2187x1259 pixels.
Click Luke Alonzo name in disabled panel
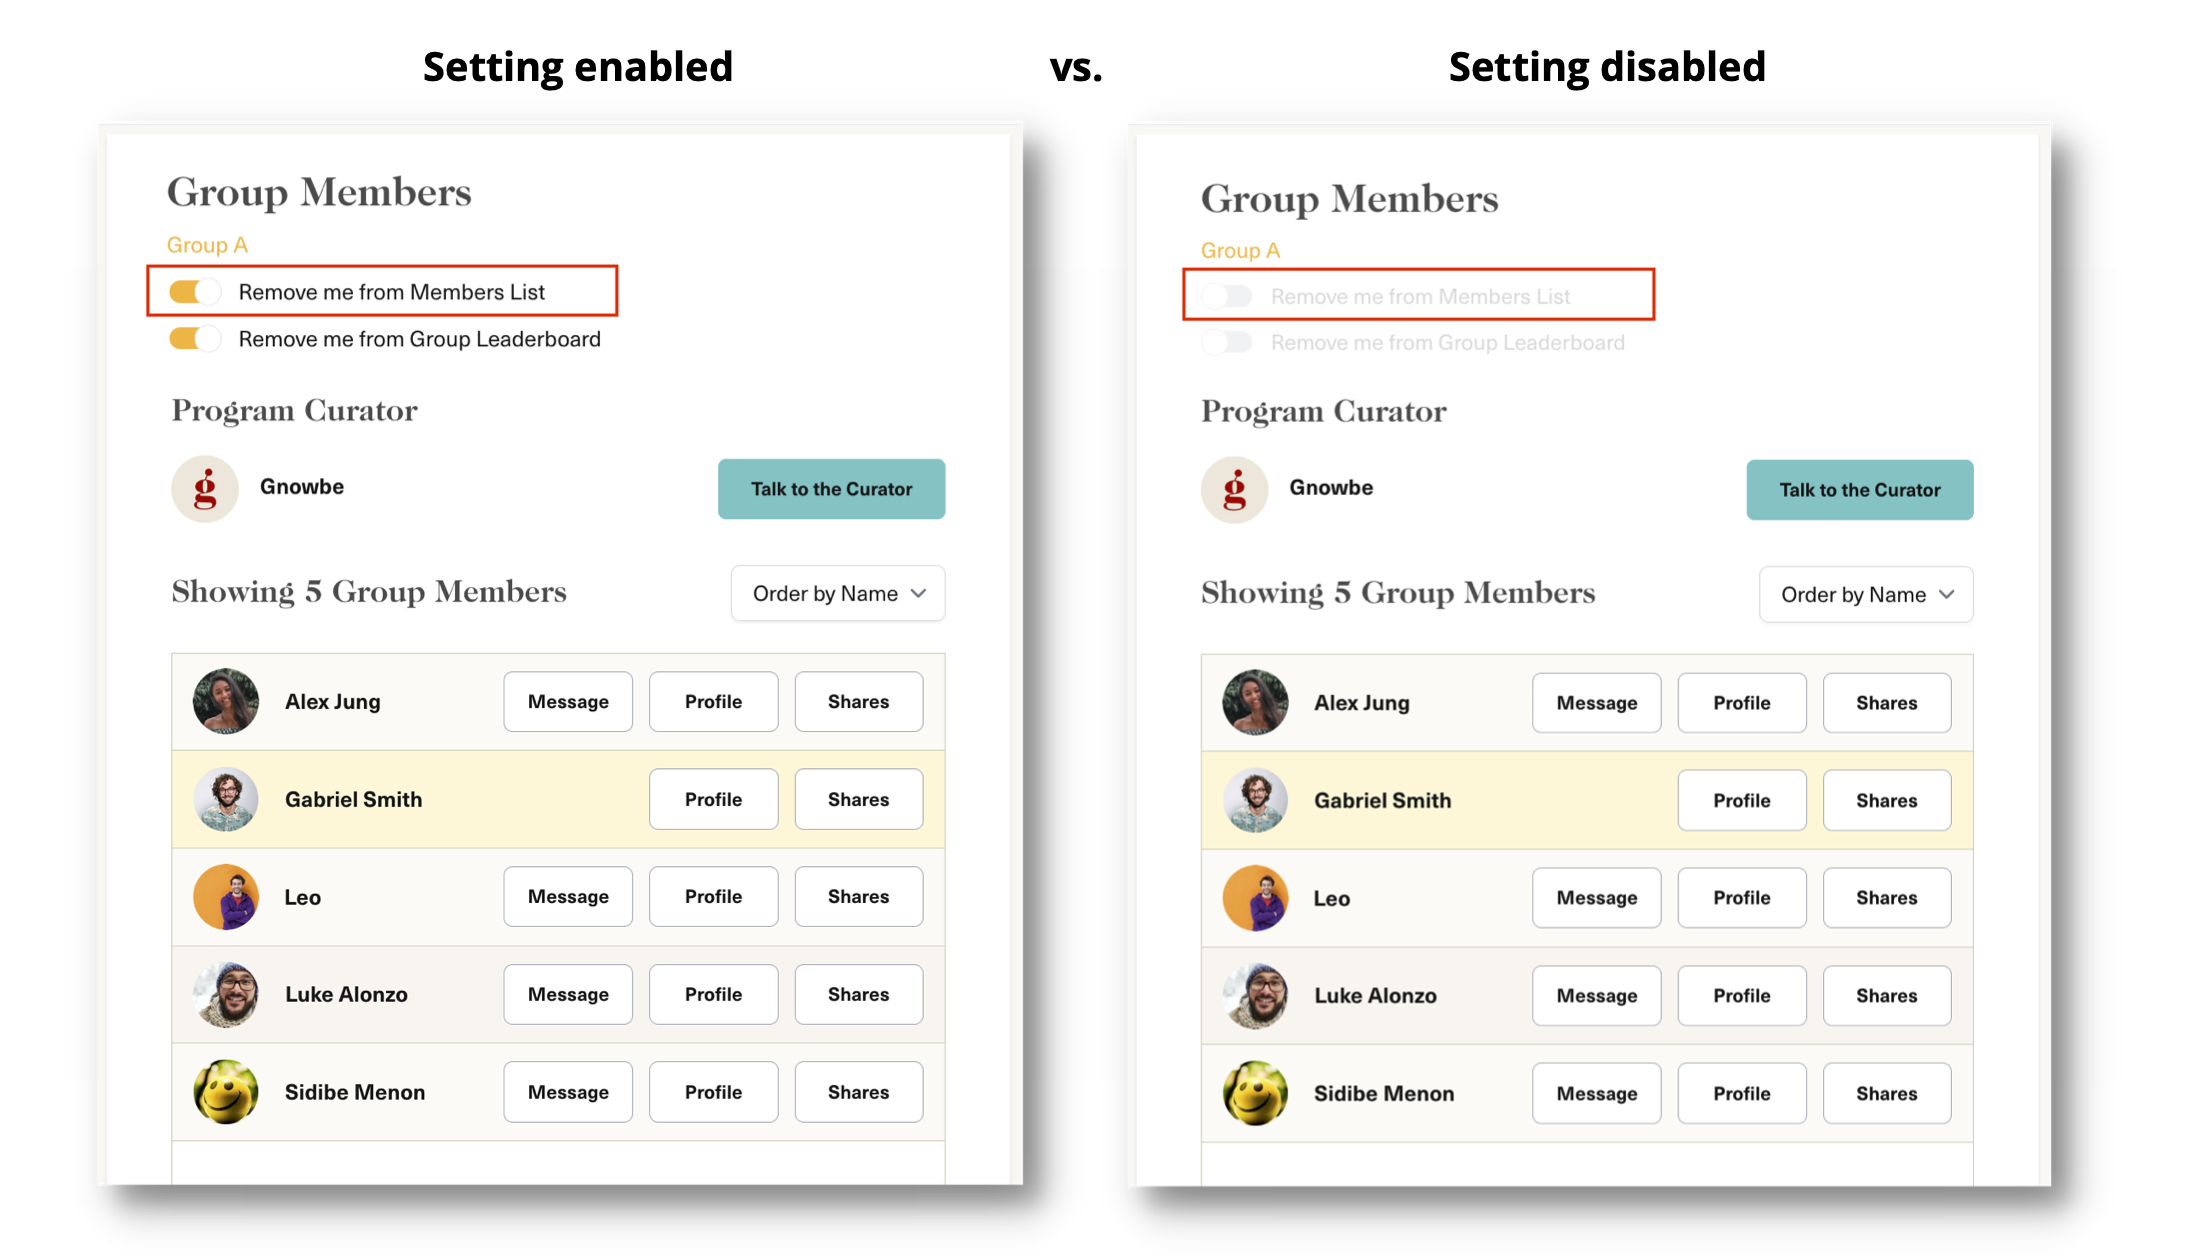pyautogui.click(x=1375, y=995)
